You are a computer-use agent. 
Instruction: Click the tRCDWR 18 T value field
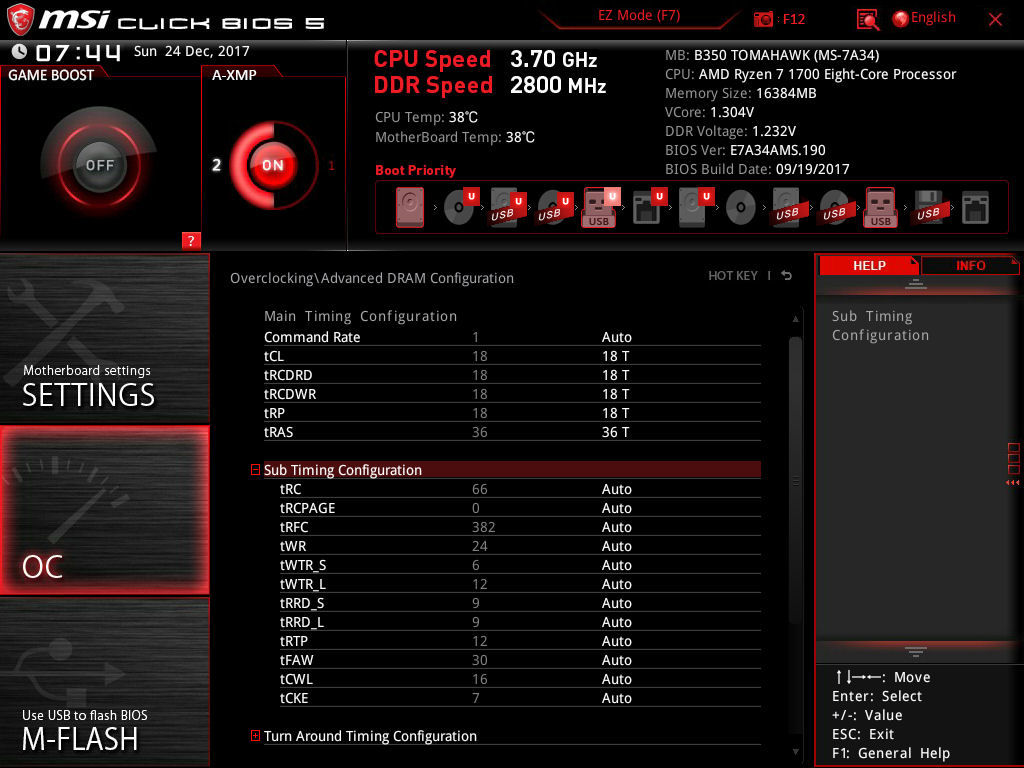pyautogui.click(x=615, y=394)
